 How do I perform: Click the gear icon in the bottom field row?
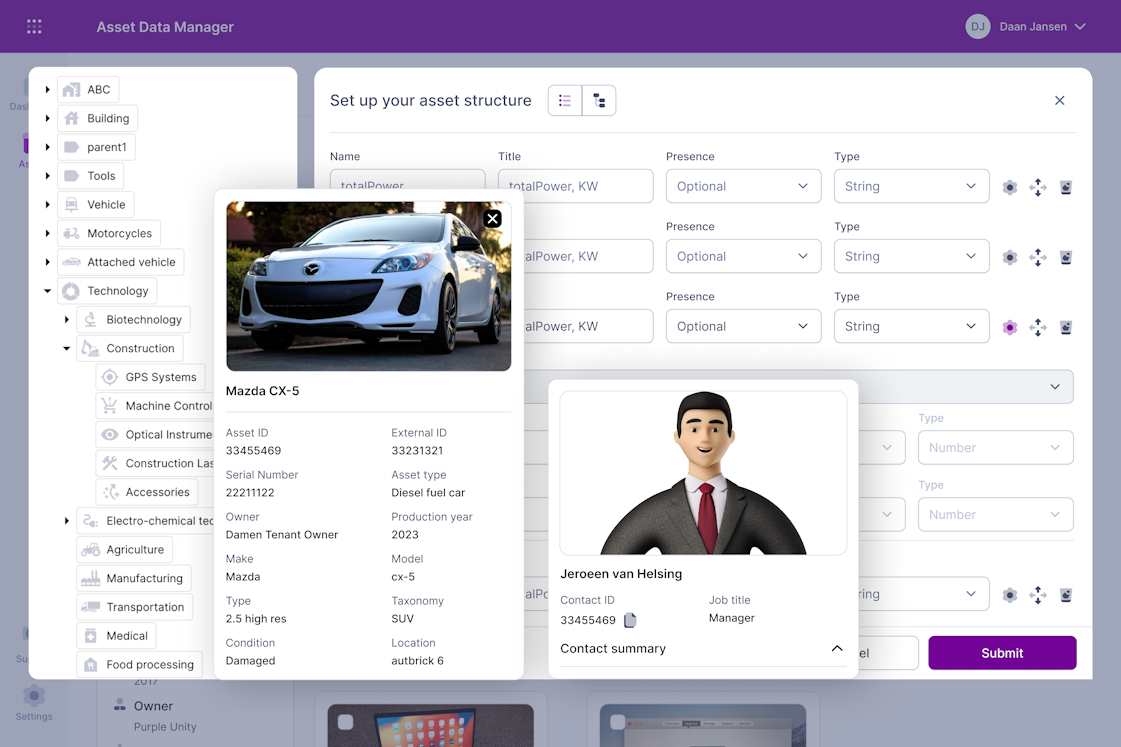pyautogui.click(x=1009, y=595)
